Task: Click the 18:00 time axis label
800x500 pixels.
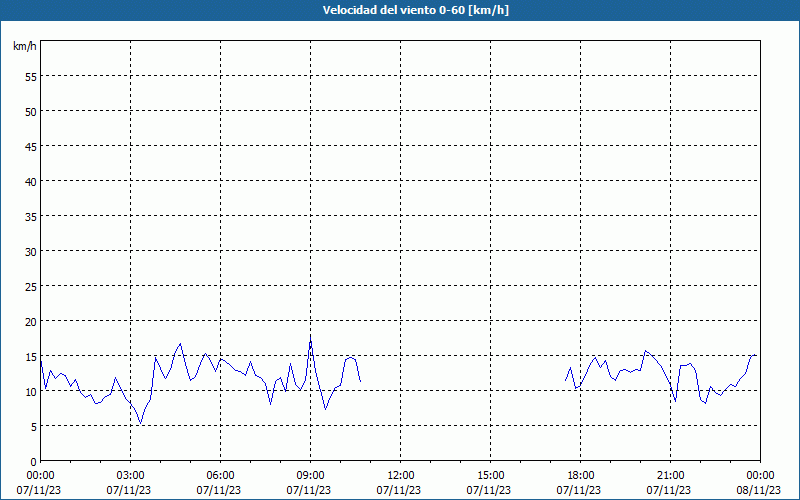Action: pyautogui.click(x=581, y=476)
